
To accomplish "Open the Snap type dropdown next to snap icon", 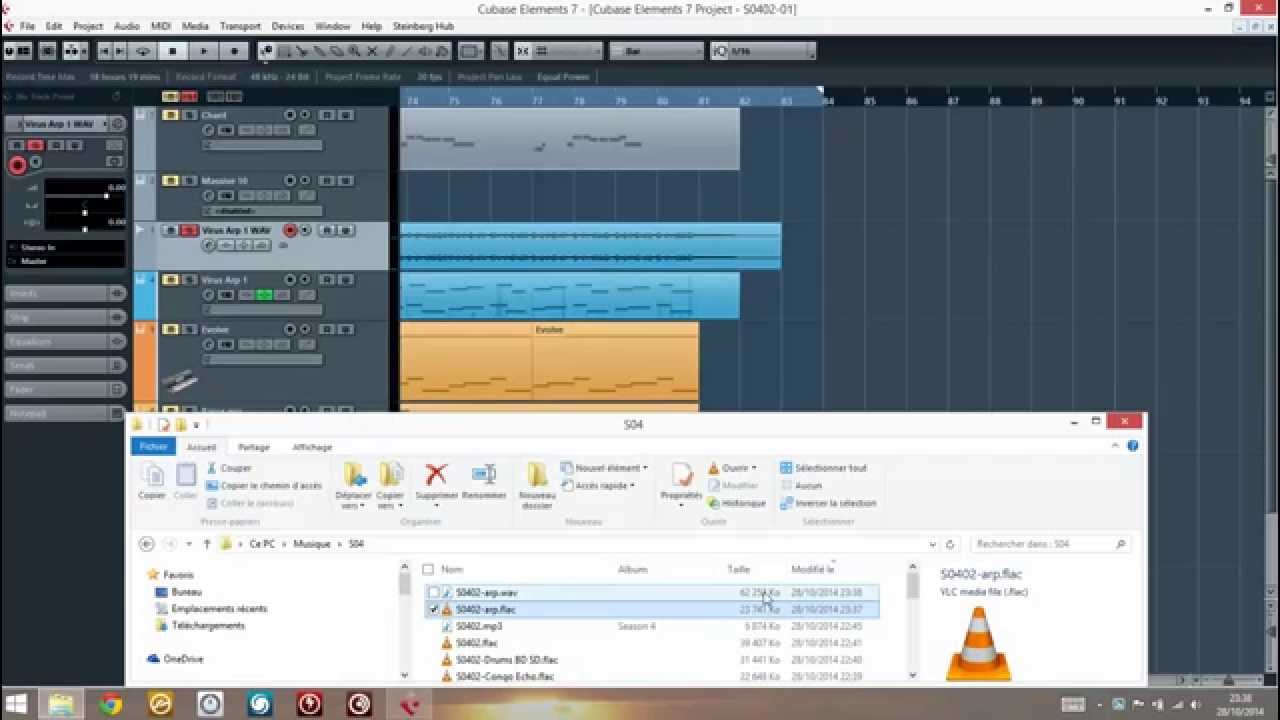I will coord(568,51).
